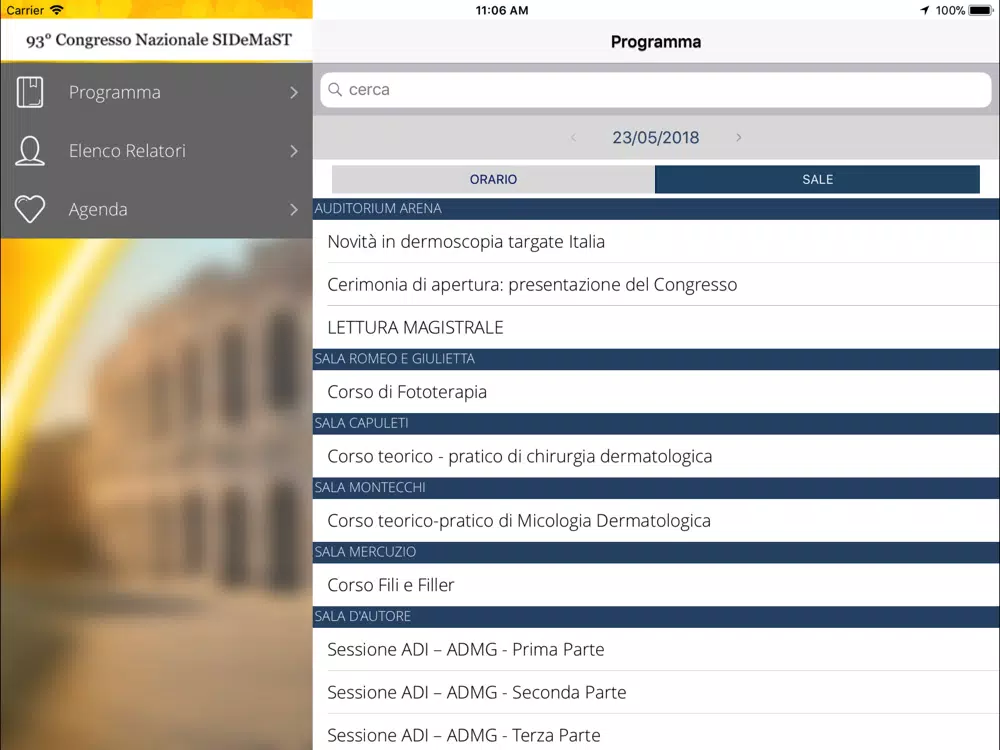Tap the AUDITORIUM ARENA section header
This screenshot has height=750, width=1000.
coord(656,209)
